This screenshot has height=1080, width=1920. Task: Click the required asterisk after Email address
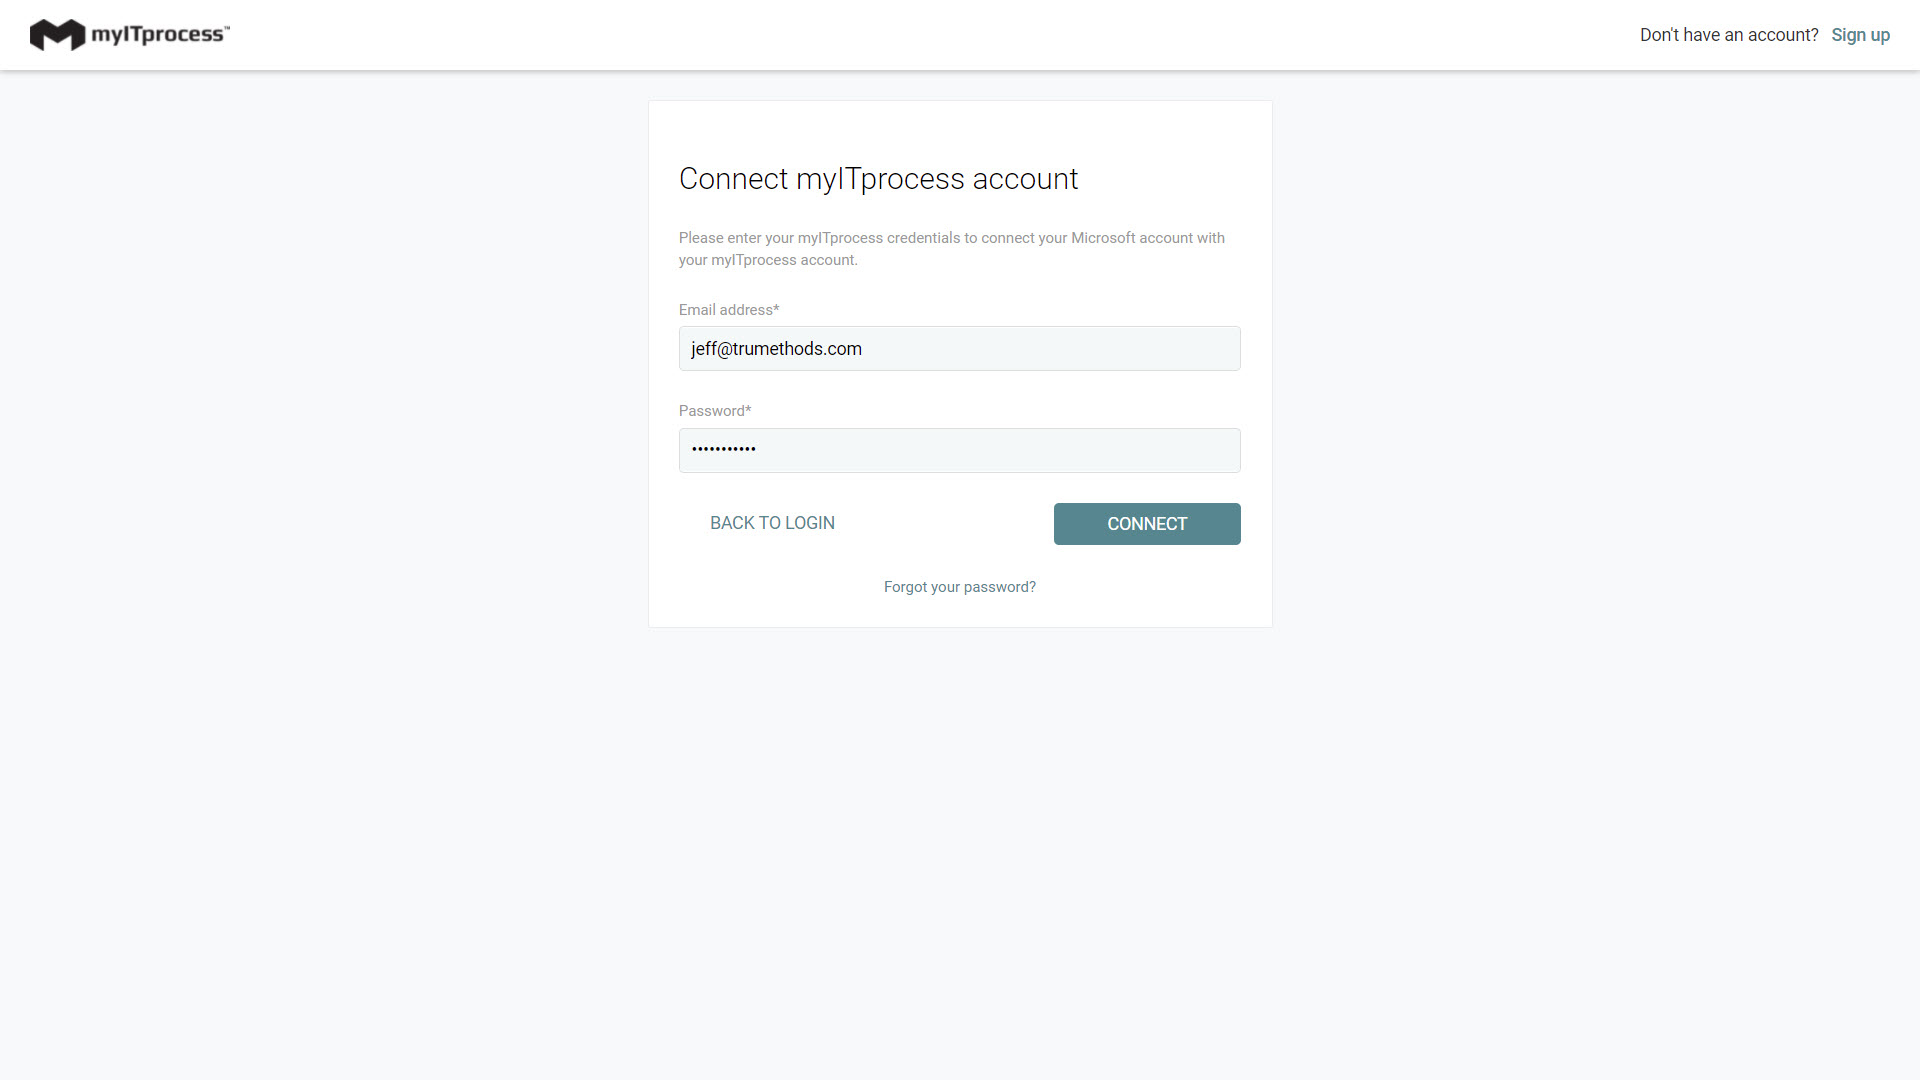[776, 309]
